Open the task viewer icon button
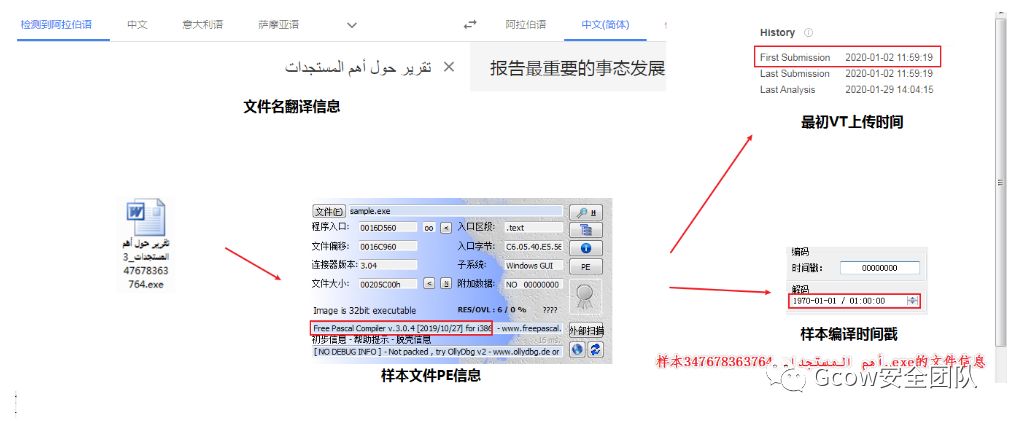The width and height of the screenshot is (1010, 421). tap(586, 230)
